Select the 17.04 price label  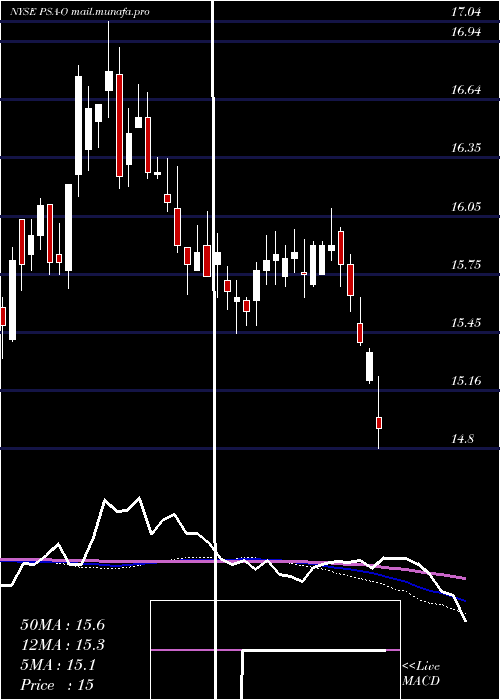point(466,12)
